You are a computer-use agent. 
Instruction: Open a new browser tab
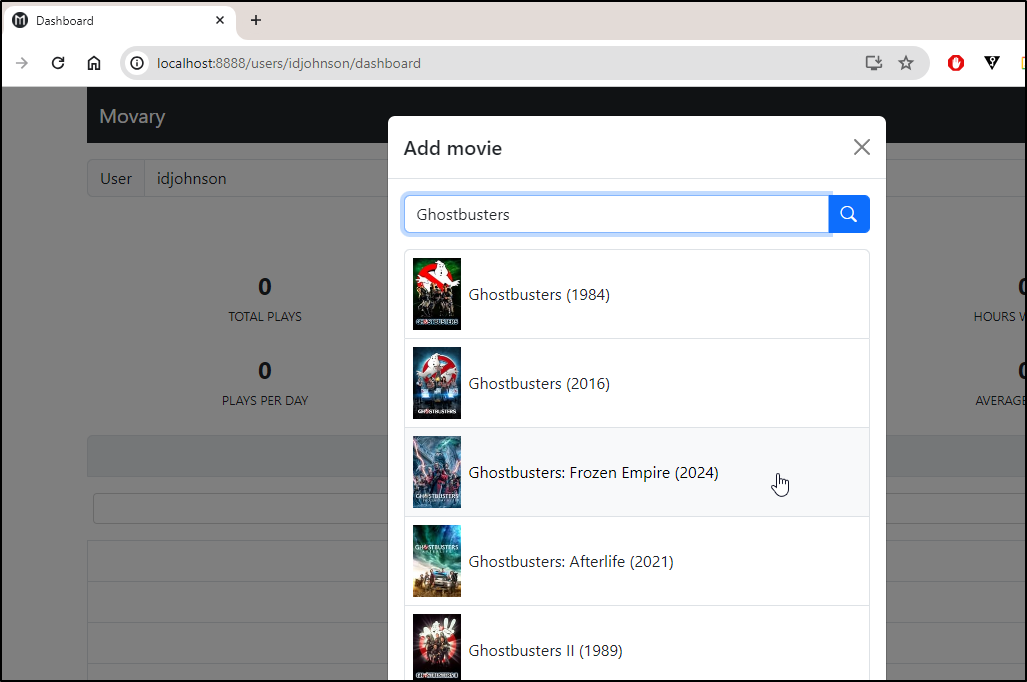[255, 20]
